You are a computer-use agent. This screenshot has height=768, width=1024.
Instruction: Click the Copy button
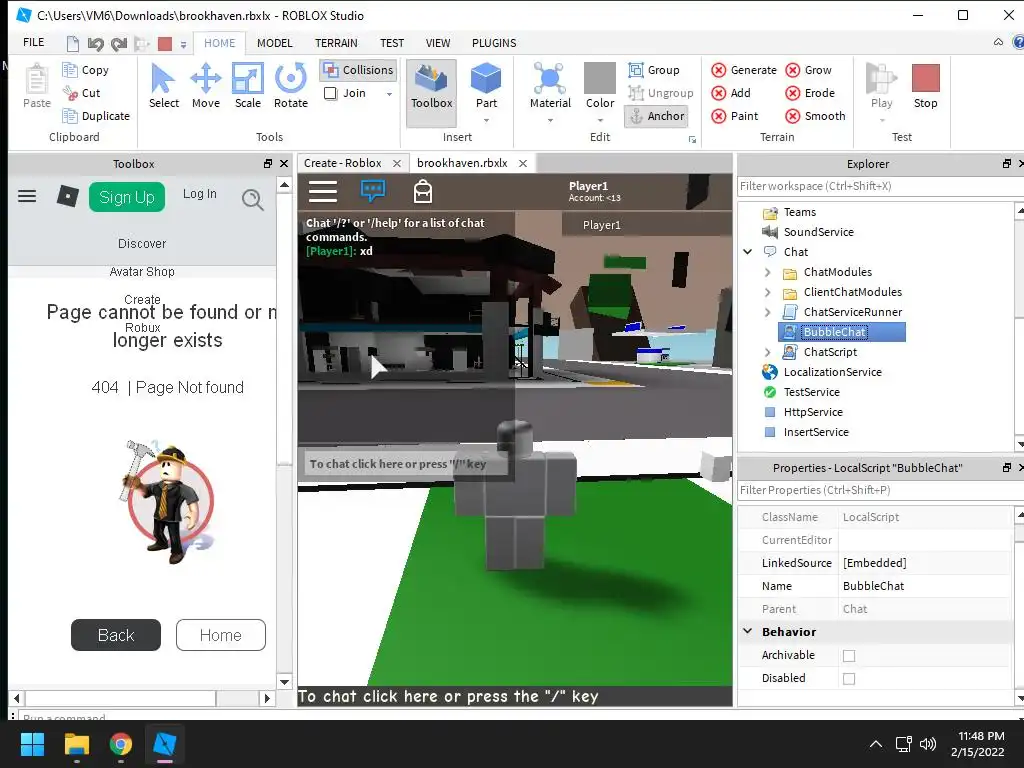pyautogui.click(x=86, y=70)
